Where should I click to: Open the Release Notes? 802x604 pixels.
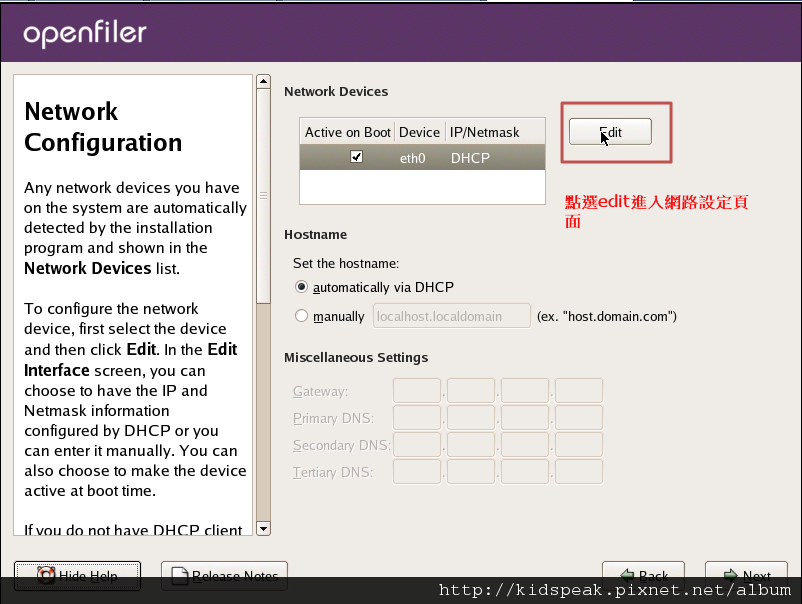[x=224, y=576]
